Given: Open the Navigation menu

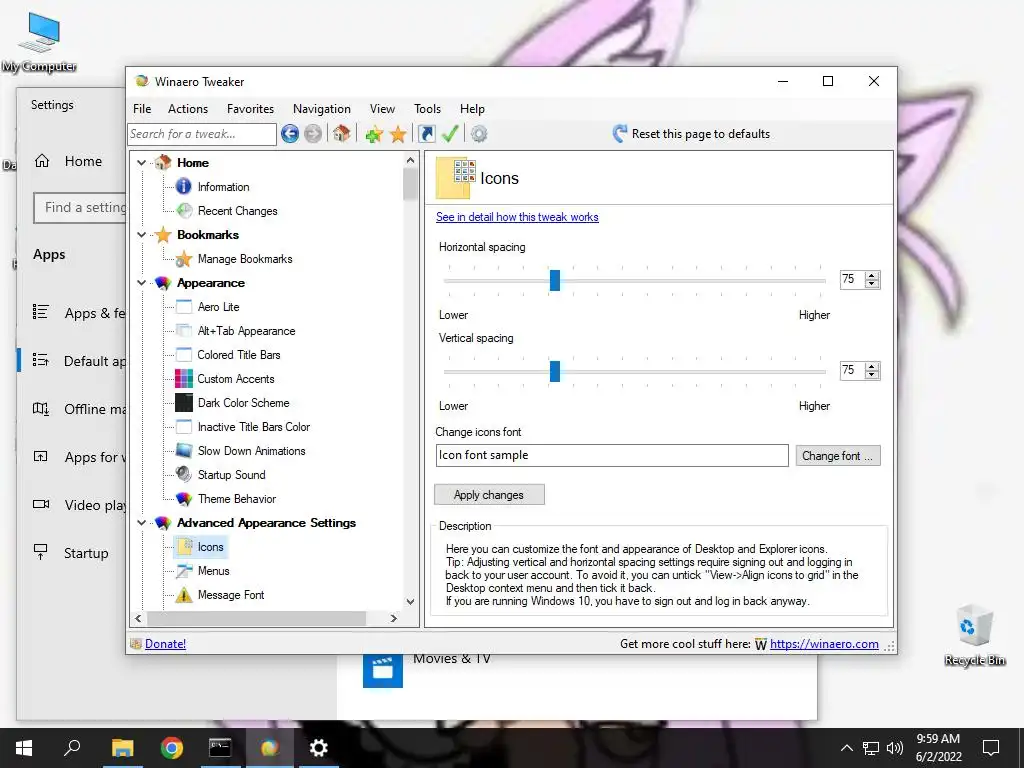Looking at the screenshot, I should (321, 109).
